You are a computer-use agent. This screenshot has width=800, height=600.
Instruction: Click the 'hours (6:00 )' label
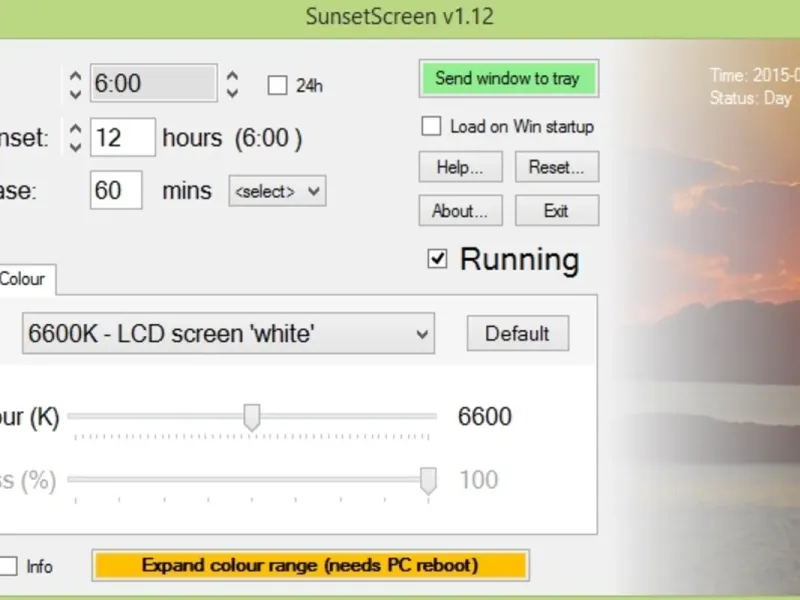[232, 138]
